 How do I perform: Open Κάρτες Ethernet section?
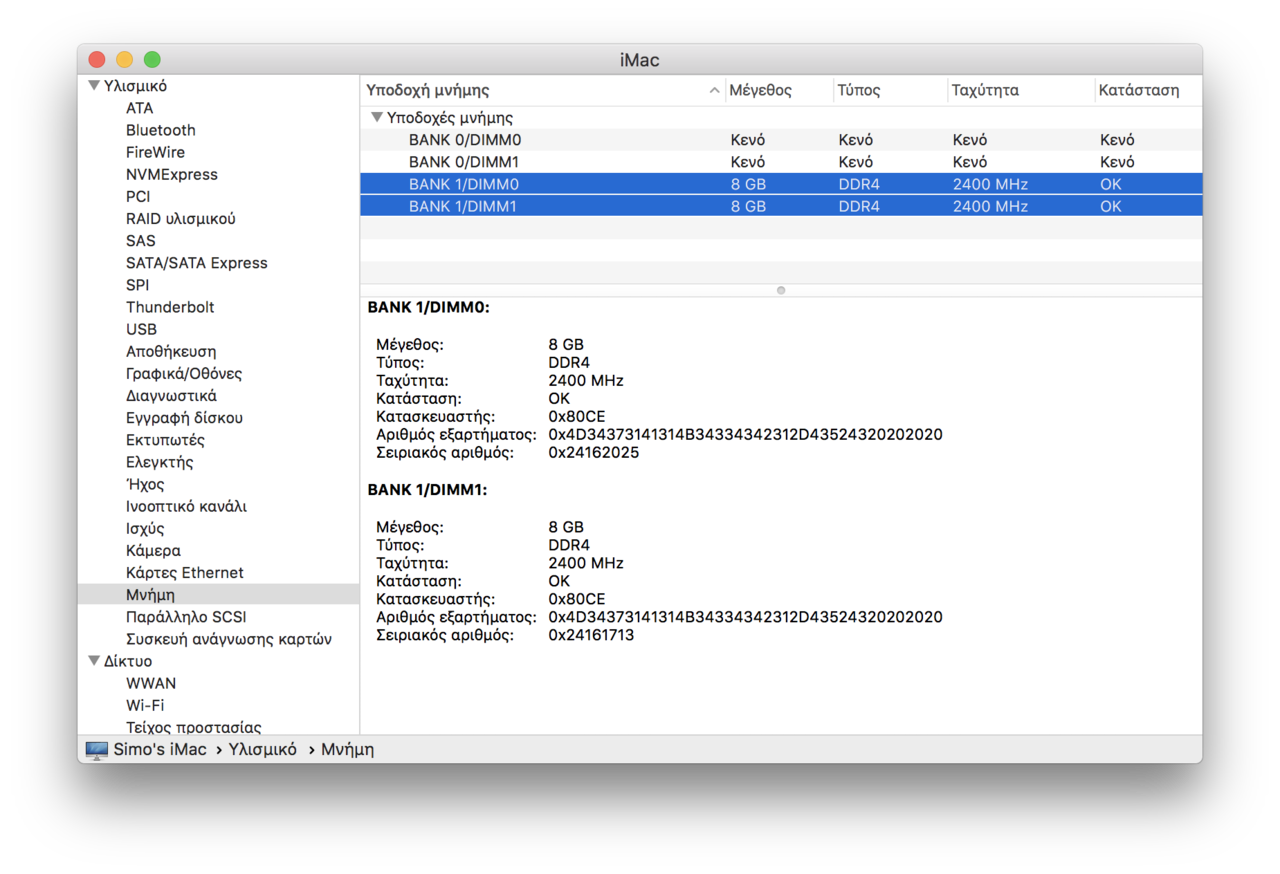coord(185,572)
